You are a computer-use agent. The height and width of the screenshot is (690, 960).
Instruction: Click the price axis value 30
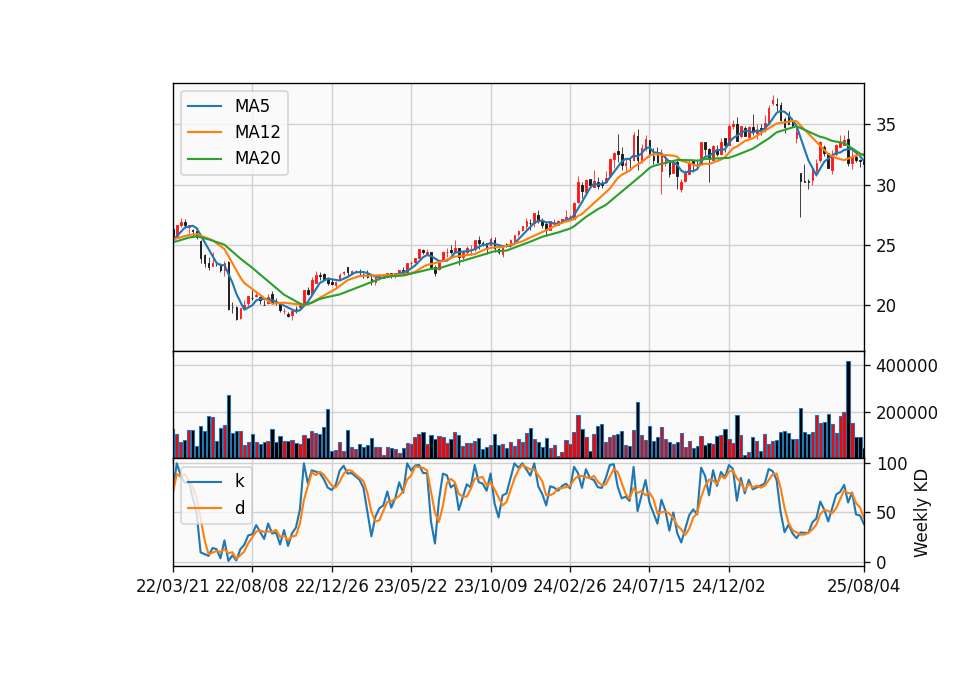click(x=886, y=186)
